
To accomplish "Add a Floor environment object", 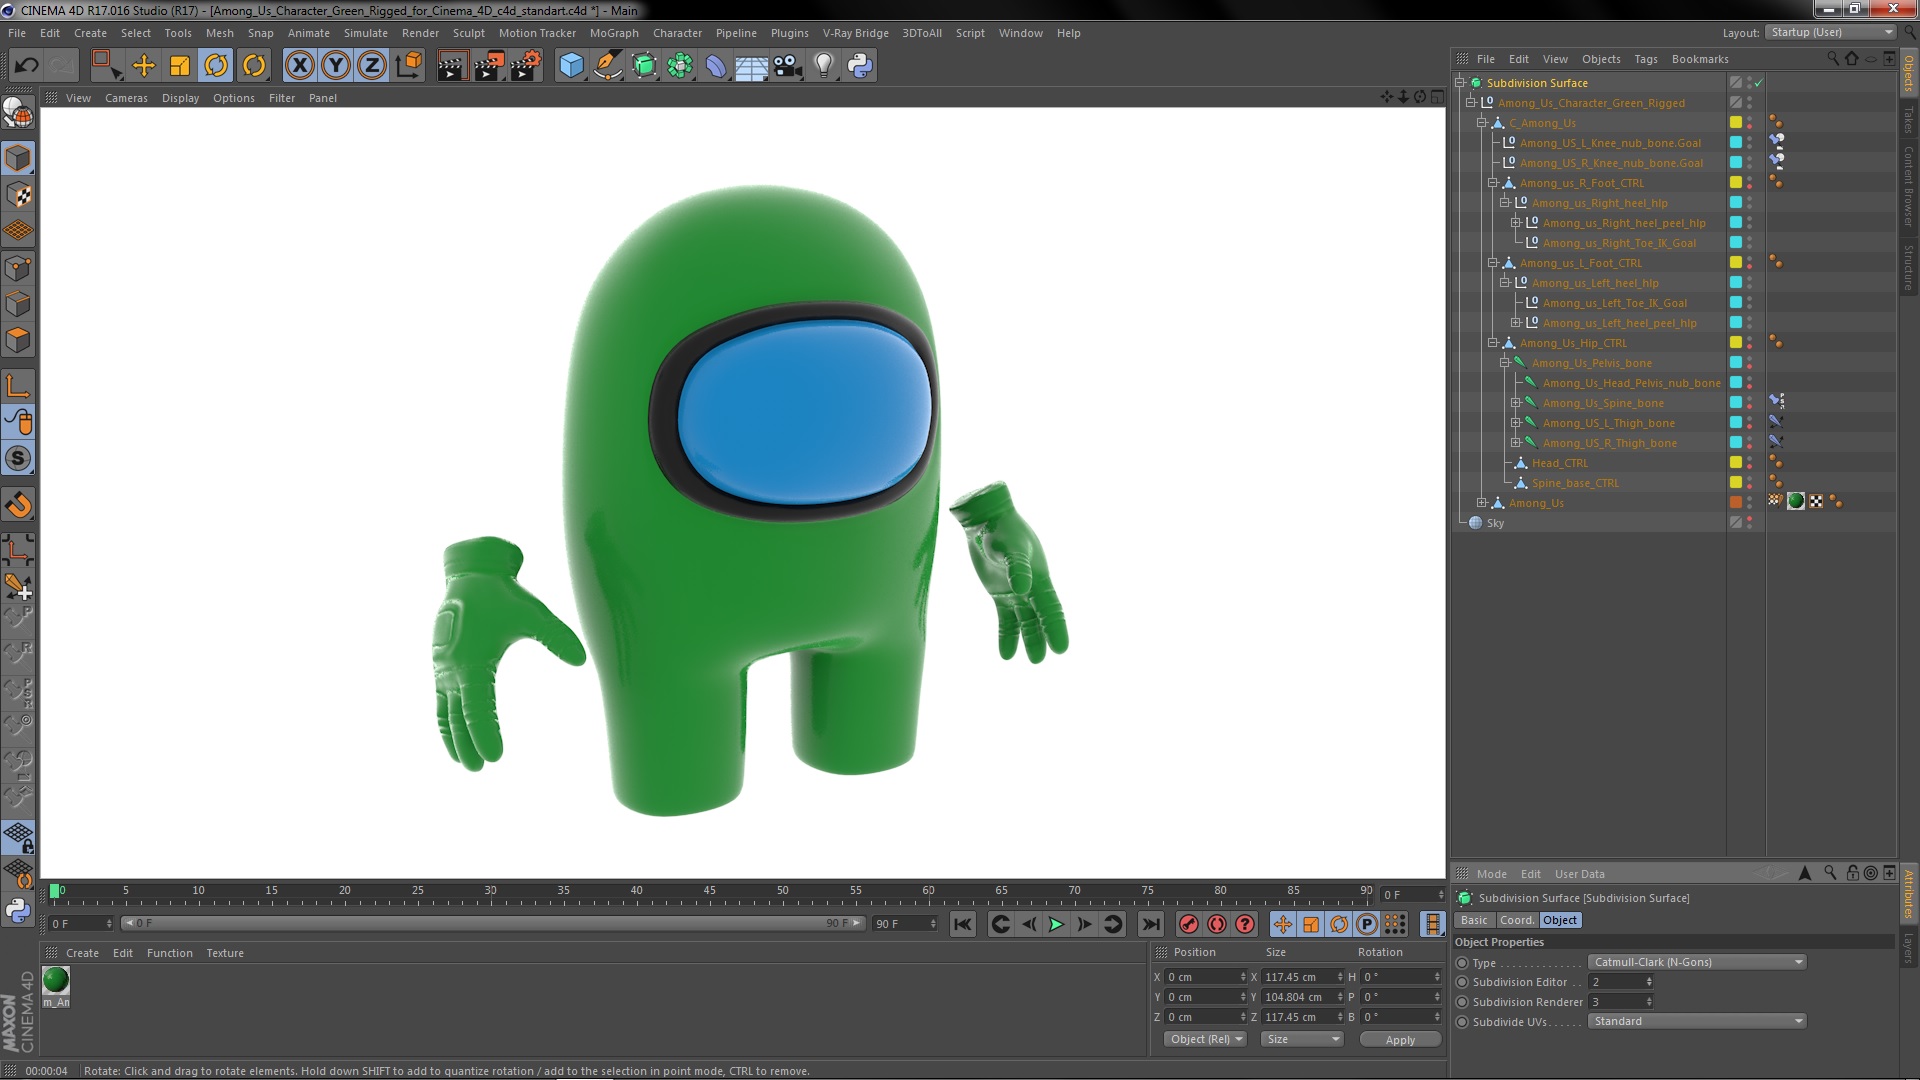I will [751, 66].
